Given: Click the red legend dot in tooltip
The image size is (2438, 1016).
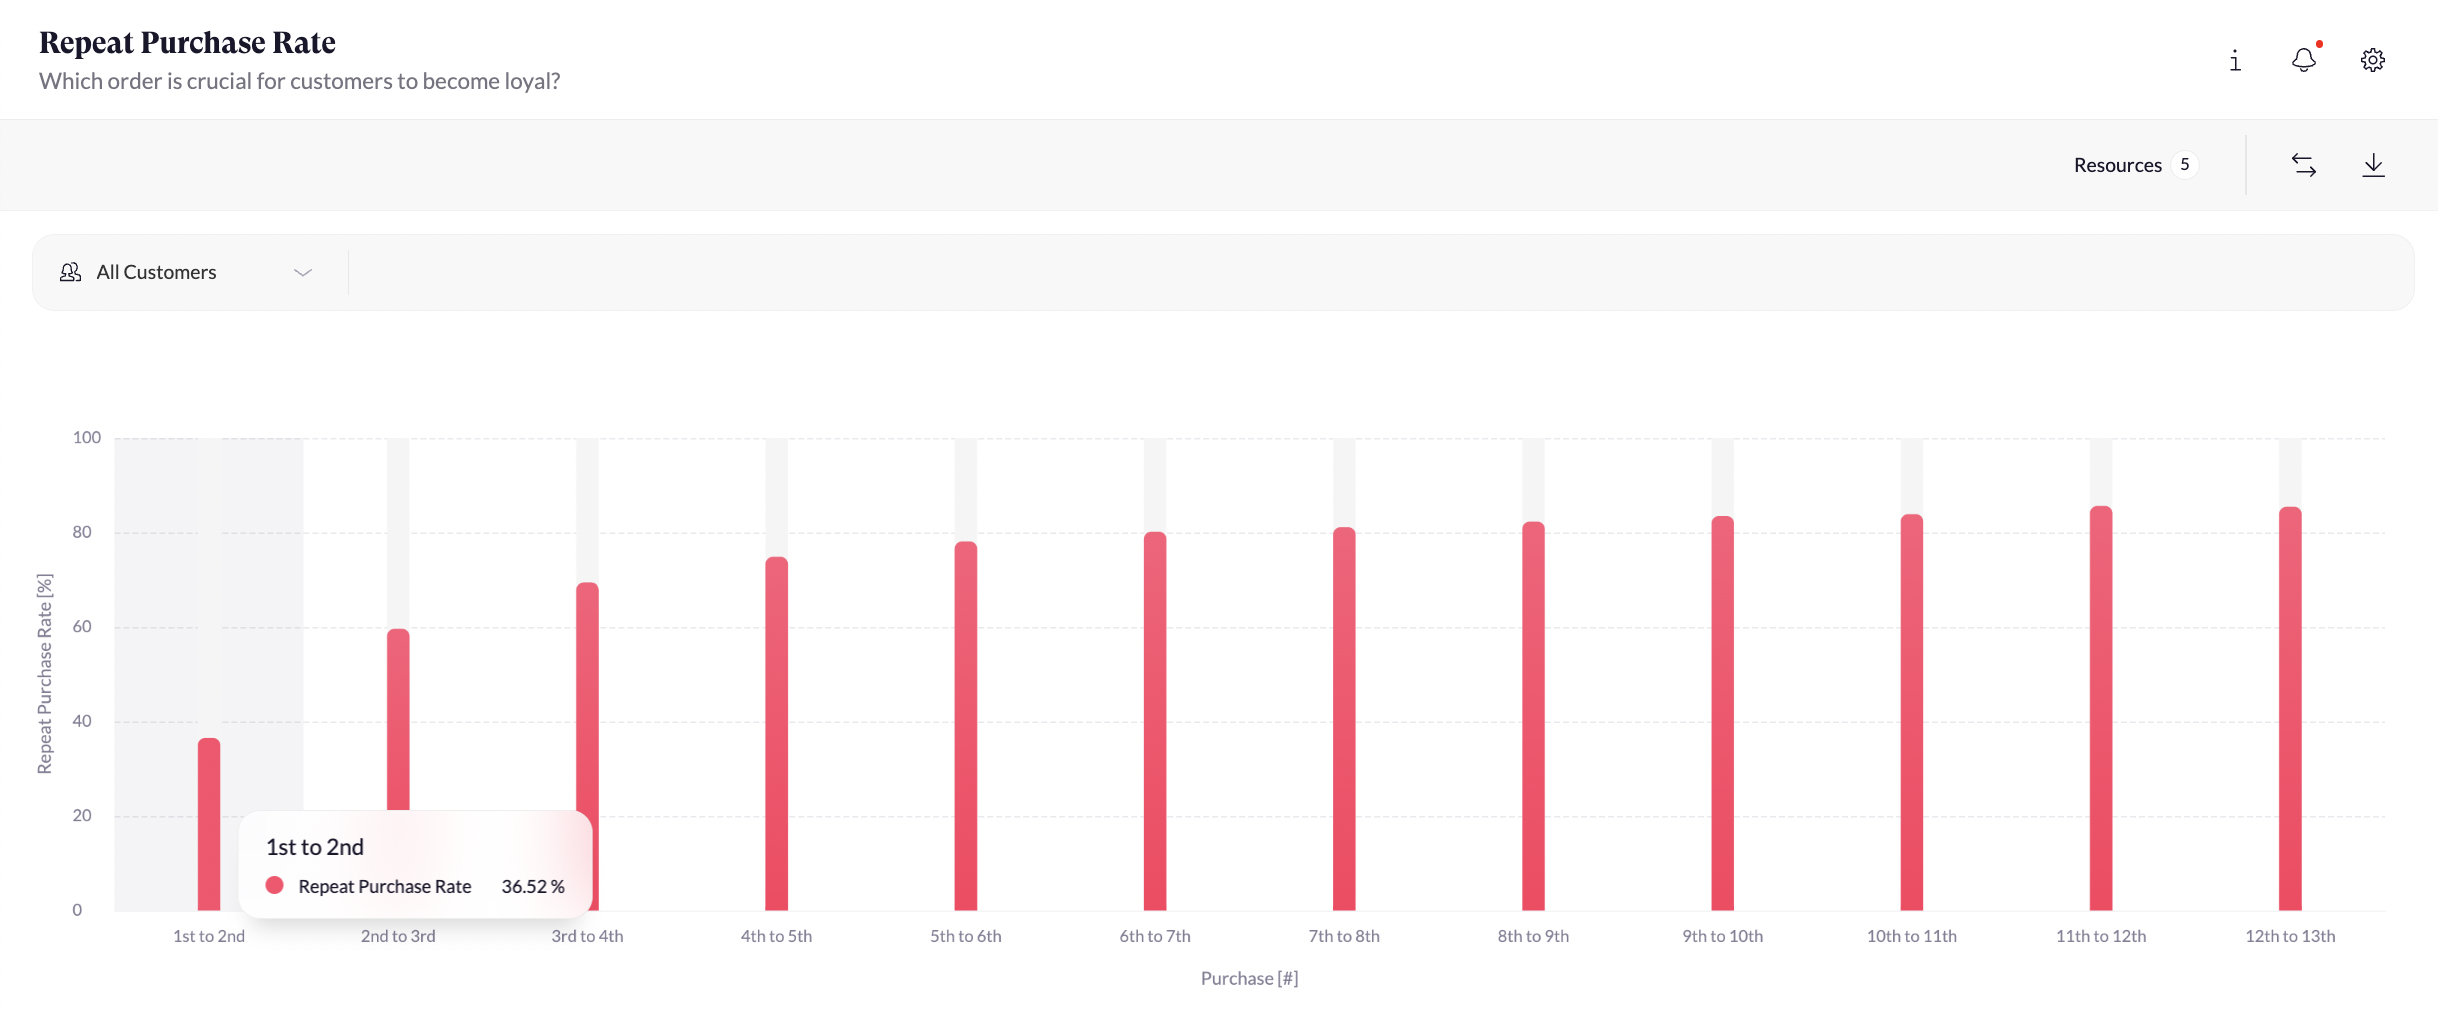Looking at the screenshot, I should click(275, 886).
